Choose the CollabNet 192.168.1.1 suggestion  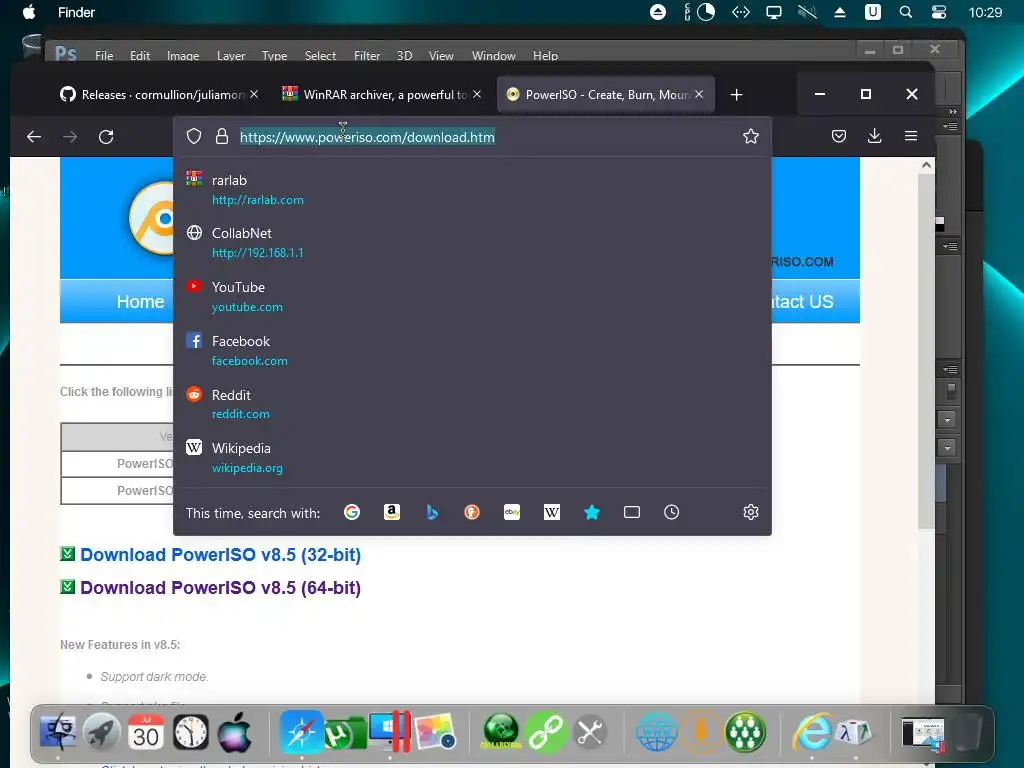[472, 243]
